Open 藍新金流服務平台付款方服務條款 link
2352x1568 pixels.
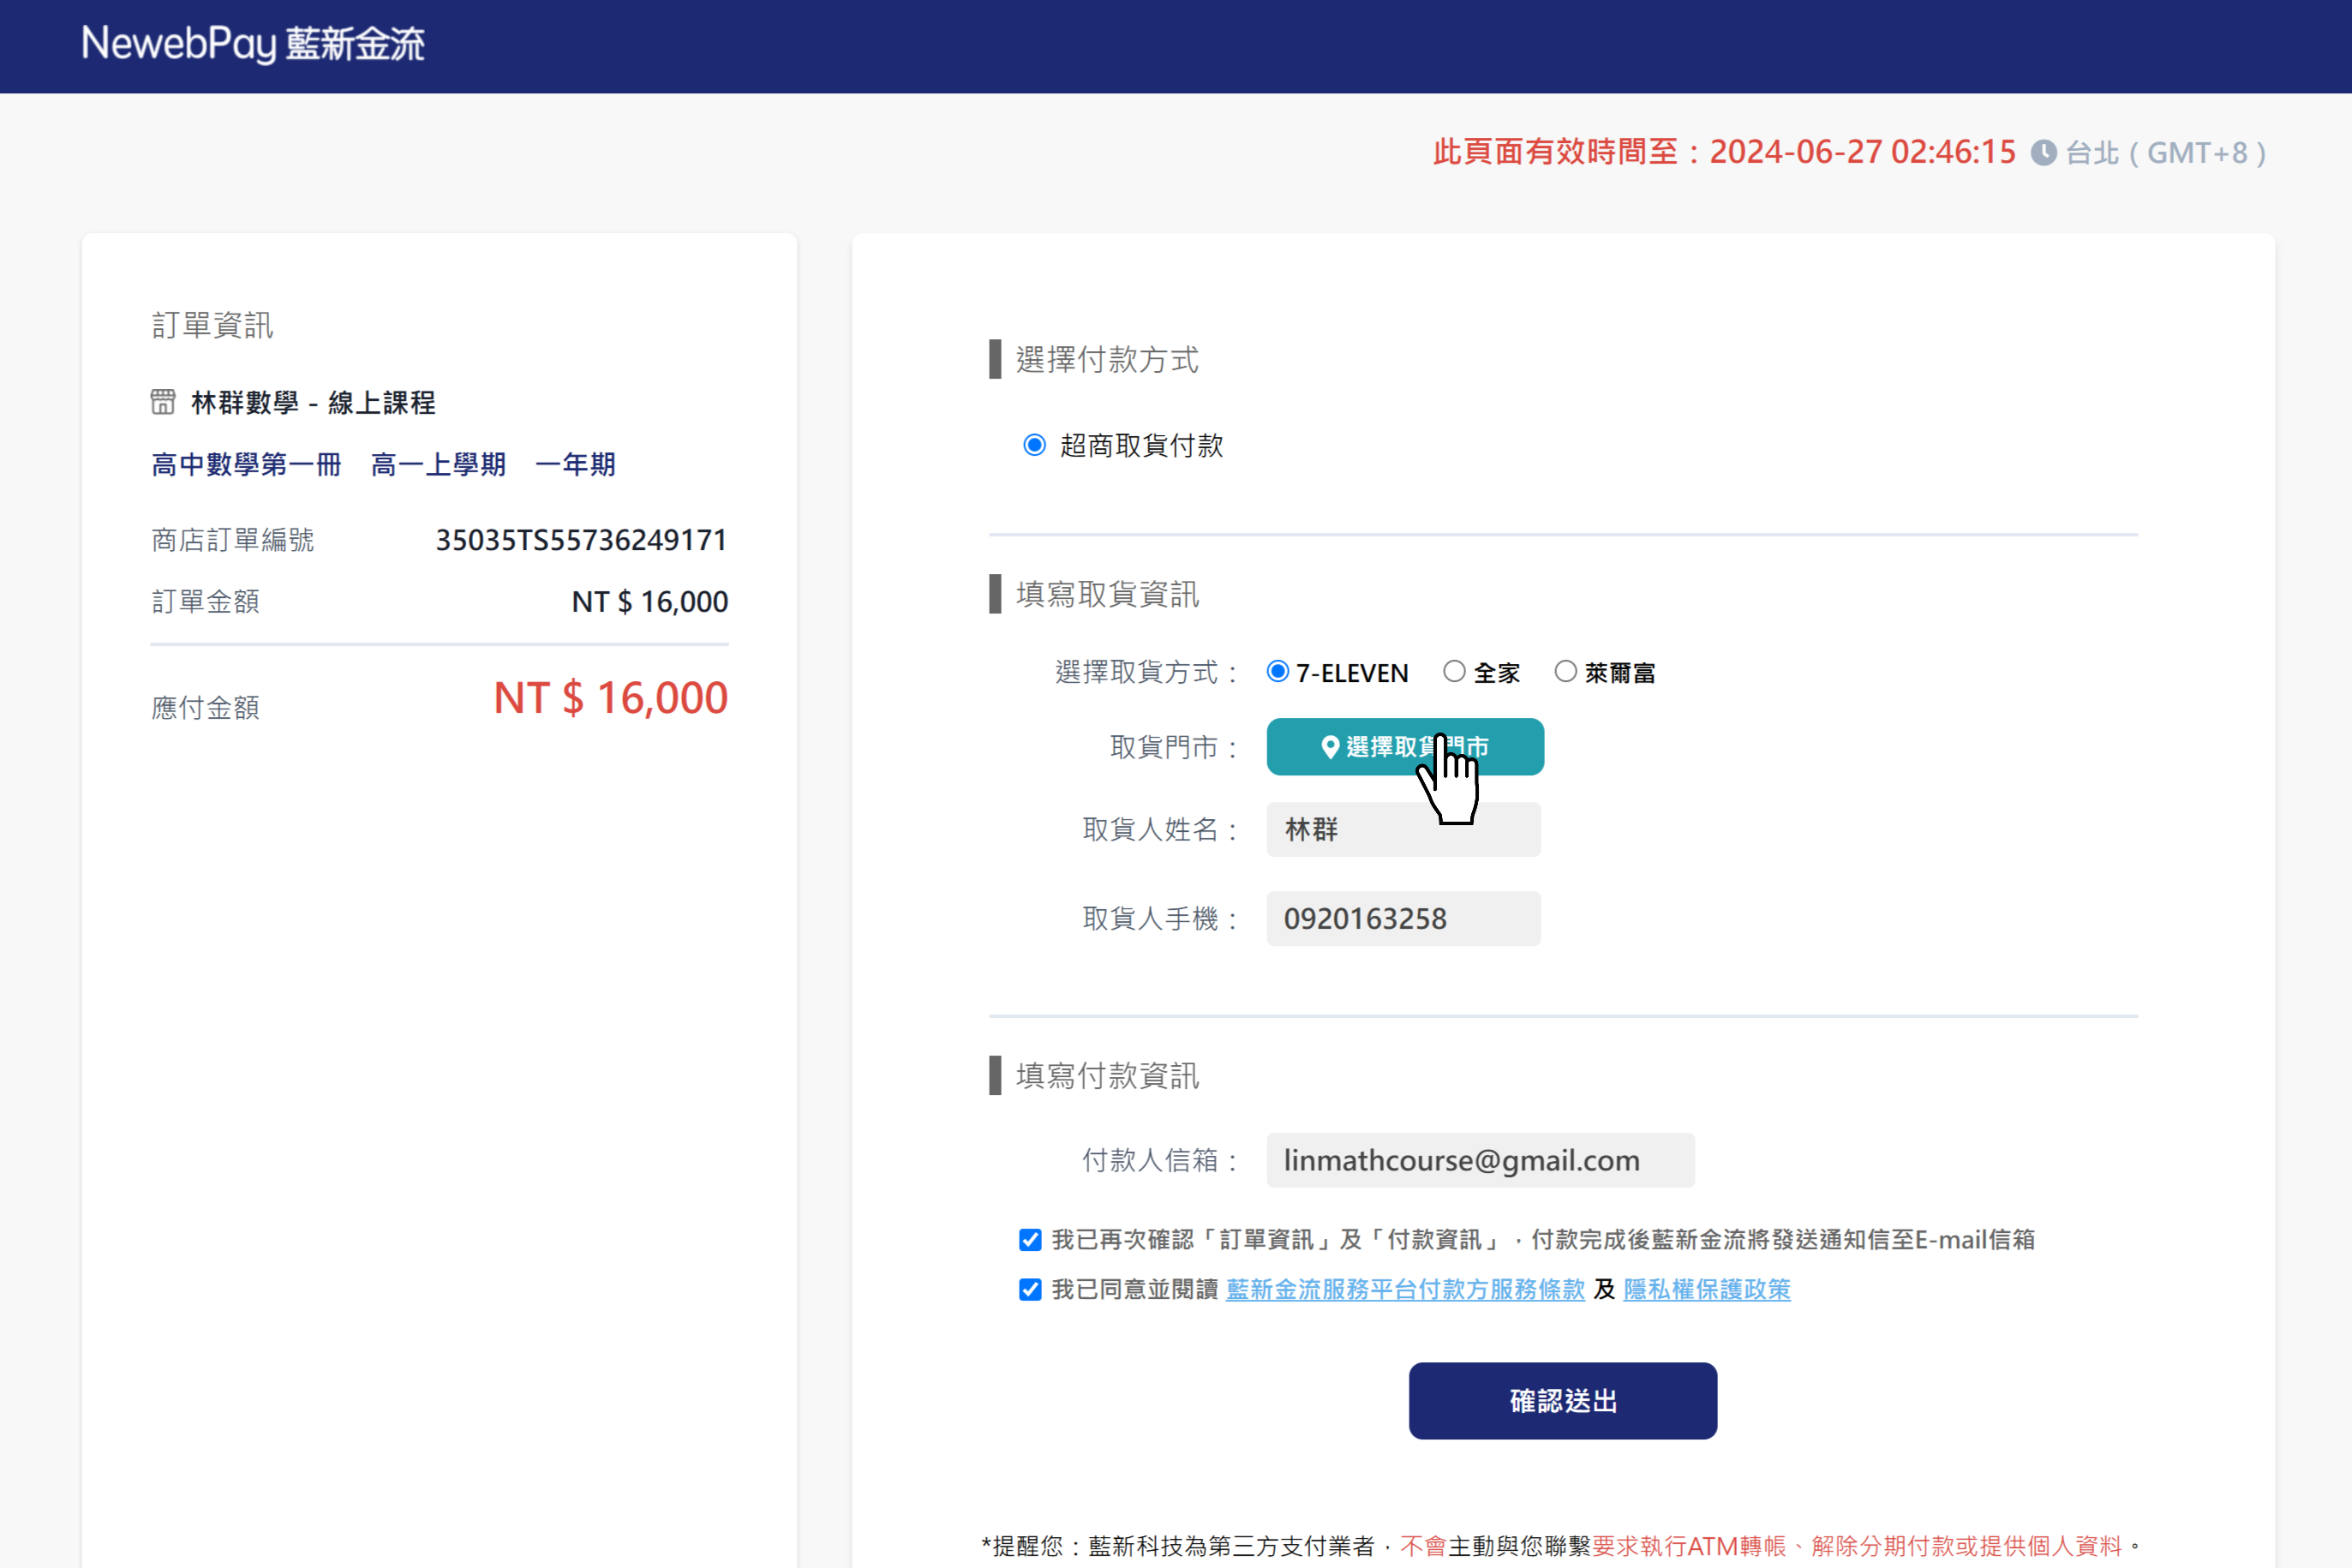click(1405, 1290)
